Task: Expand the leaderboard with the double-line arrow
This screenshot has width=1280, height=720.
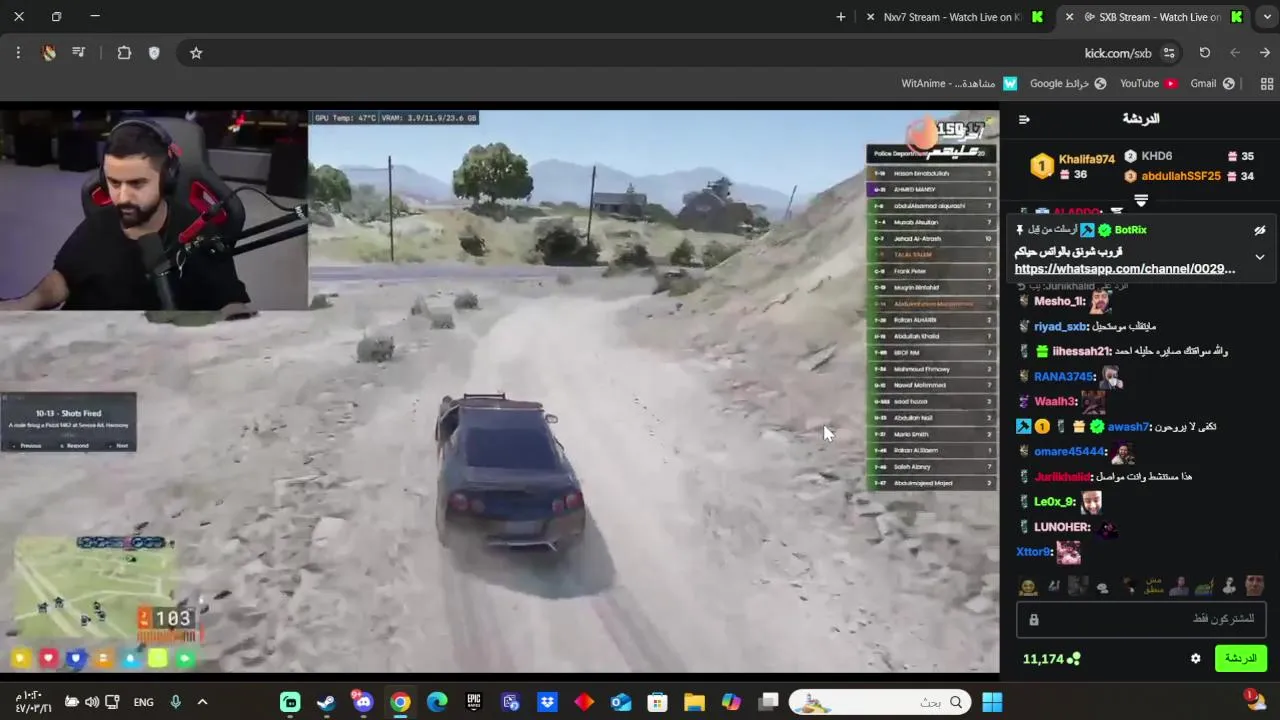Action: pos(1140,200)
